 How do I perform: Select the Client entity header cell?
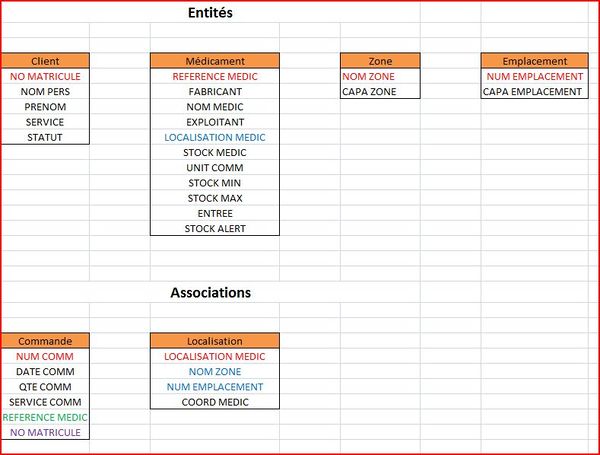click(x=45, y=61)
